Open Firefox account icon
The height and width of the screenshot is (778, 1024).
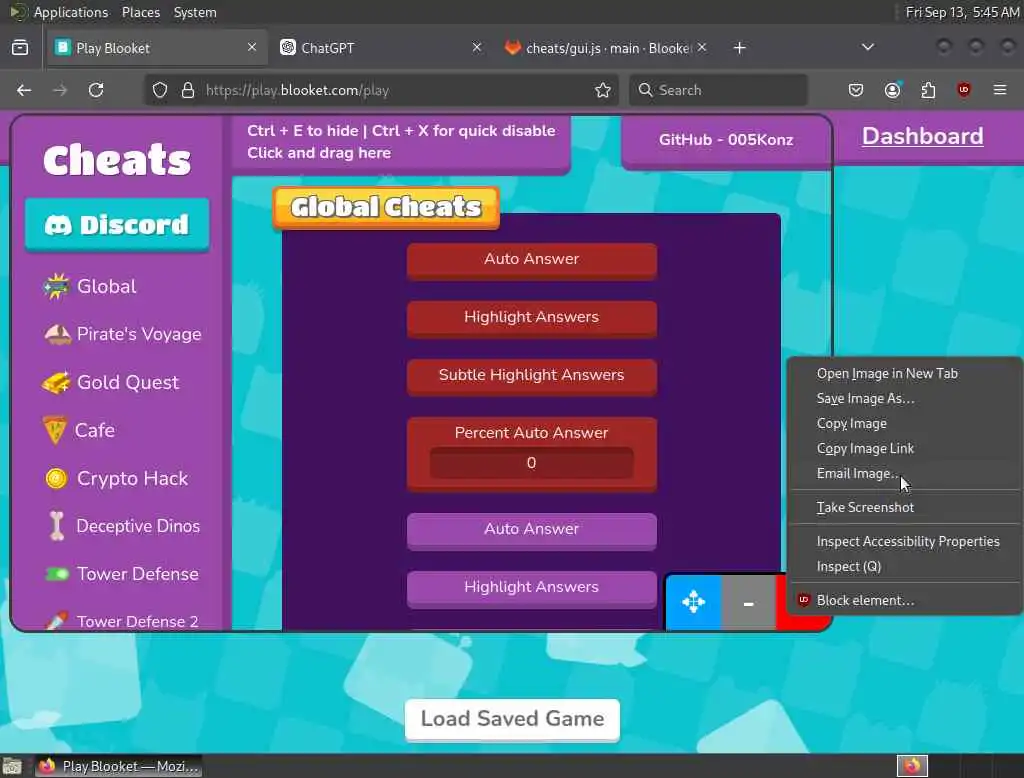tap(892, 90)
